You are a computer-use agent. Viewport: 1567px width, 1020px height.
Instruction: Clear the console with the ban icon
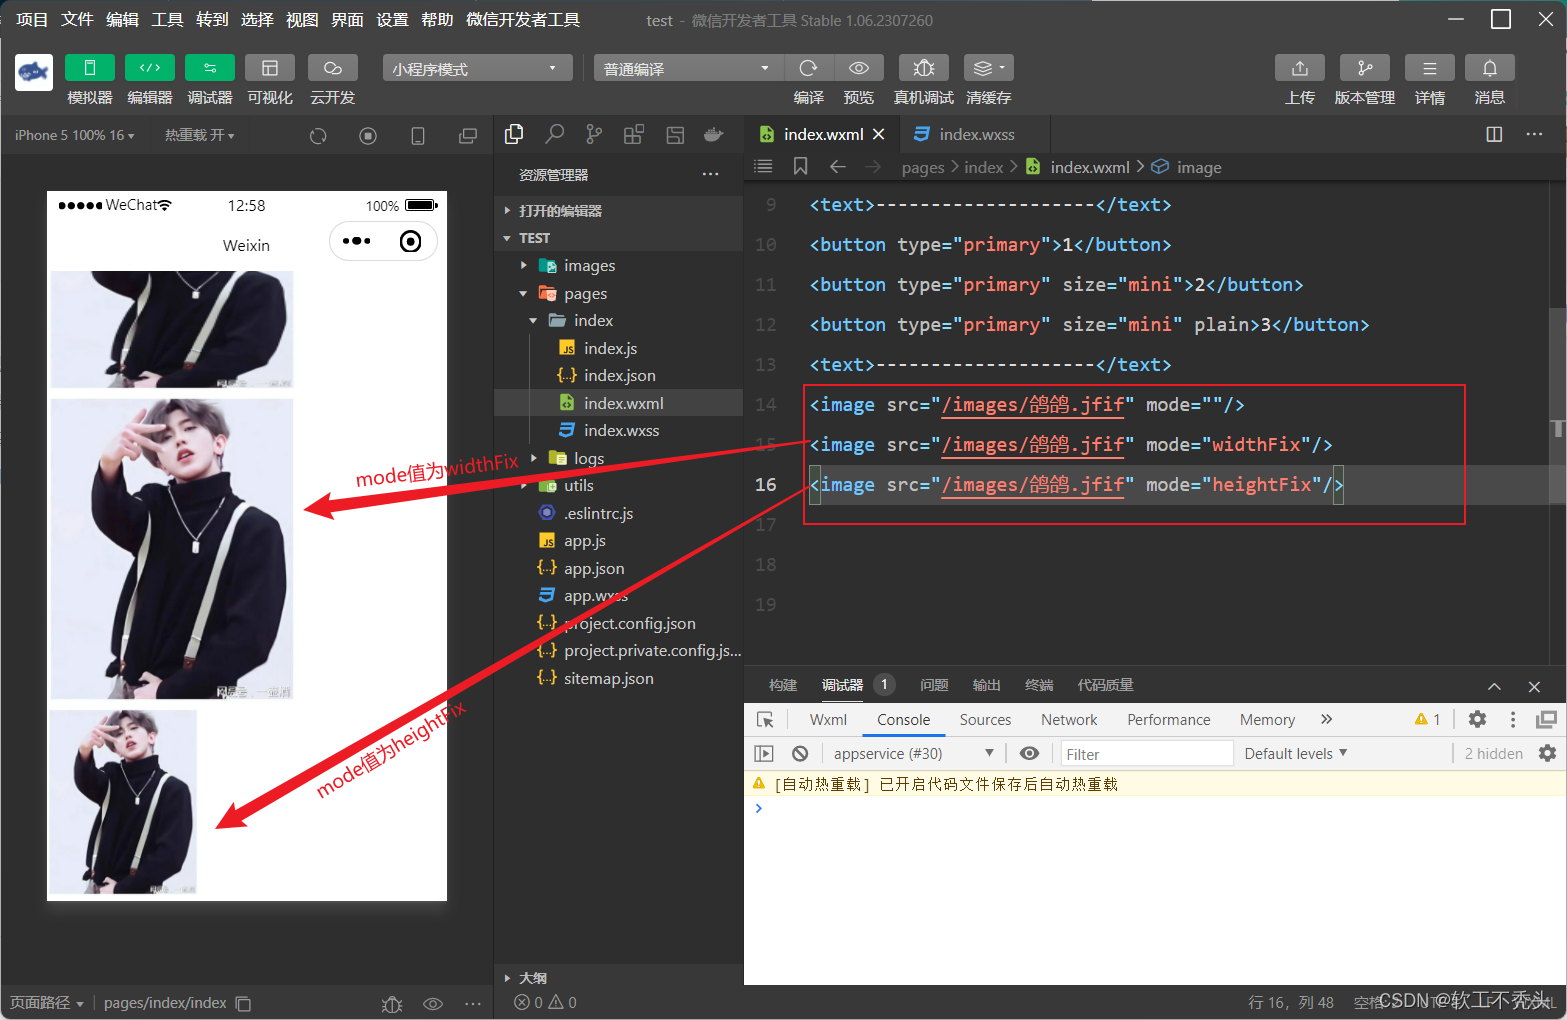[800, 754]
